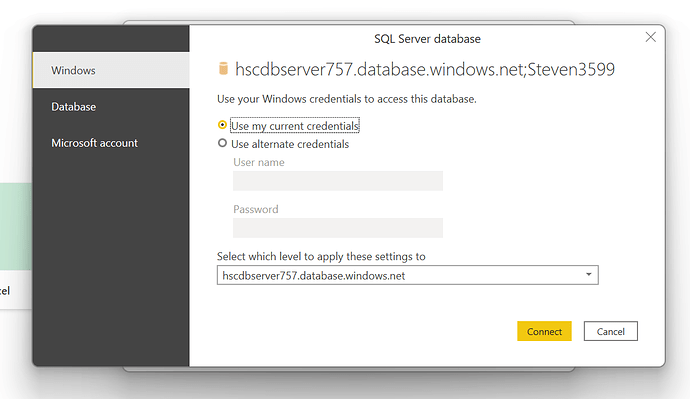Select the Windows authentication tab
The height and width of the screenshot is (399, 690).
coord(111,70)
